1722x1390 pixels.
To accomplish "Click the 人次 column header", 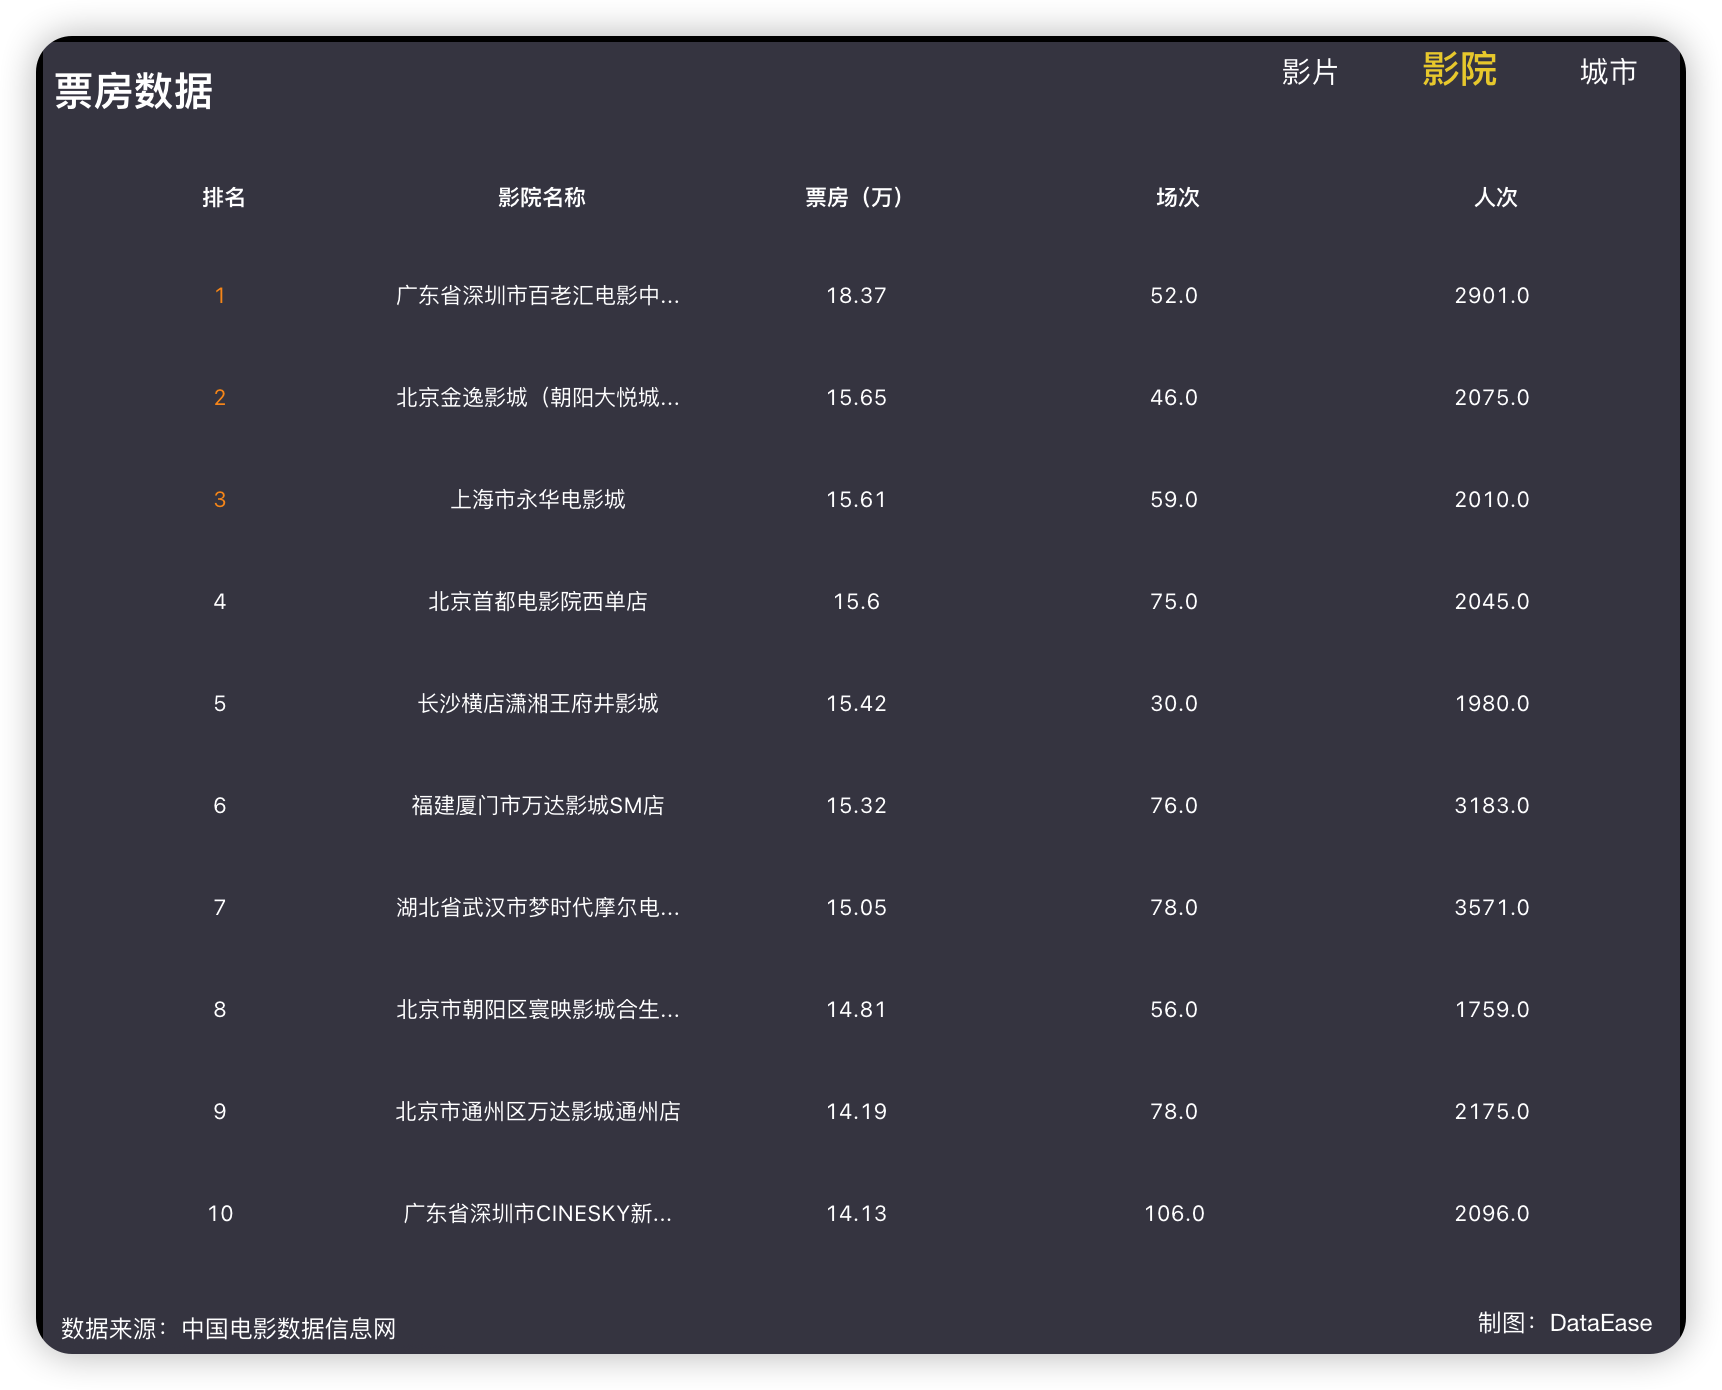I will tap(1495, 197).
